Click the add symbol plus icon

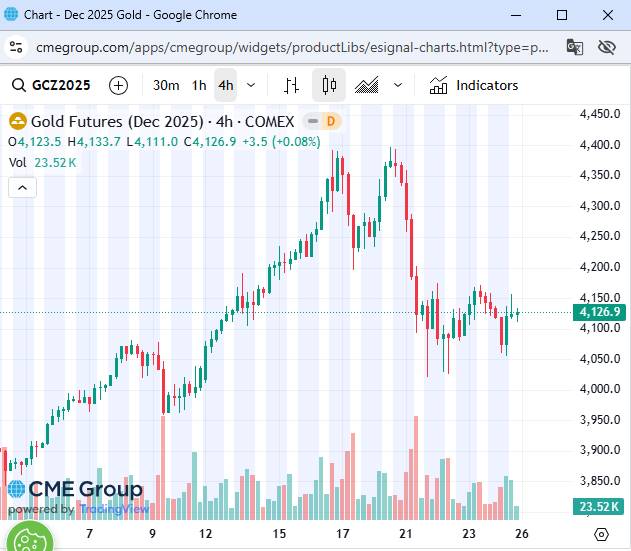(118, 85)
